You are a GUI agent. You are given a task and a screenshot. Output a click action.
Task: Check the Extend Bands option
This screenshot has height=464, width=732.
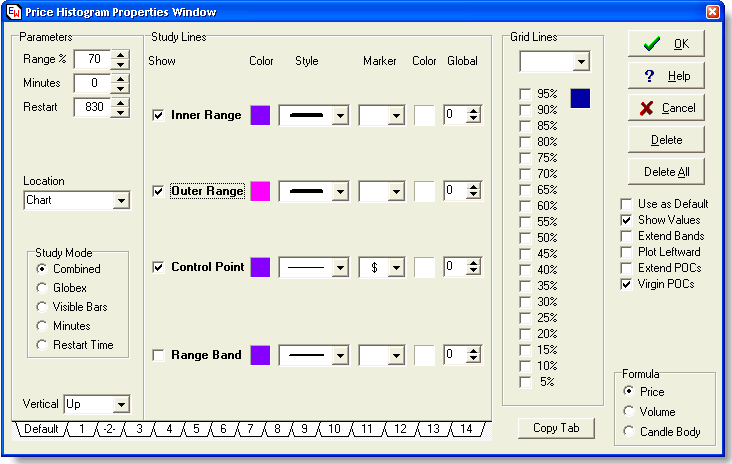click(626, 236)
